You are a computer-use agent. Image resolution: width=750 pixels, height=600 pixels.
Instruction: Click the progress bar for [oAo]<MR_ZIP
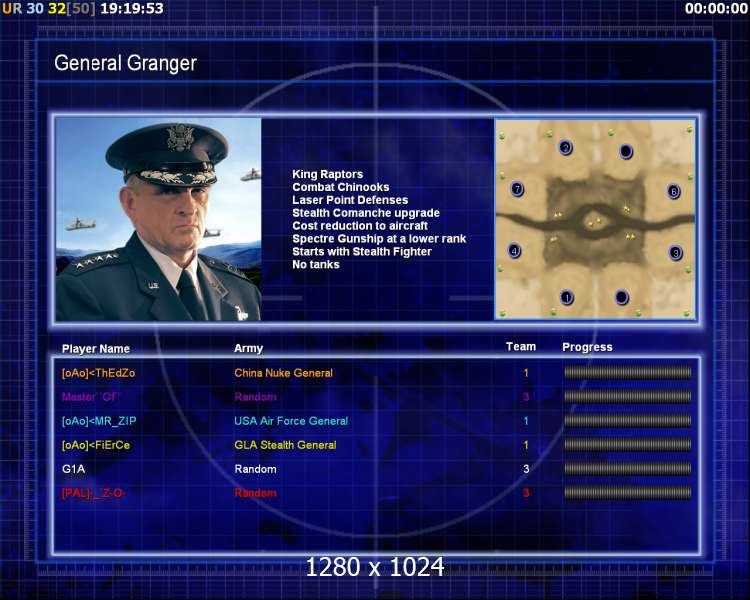tap(628, 421)
